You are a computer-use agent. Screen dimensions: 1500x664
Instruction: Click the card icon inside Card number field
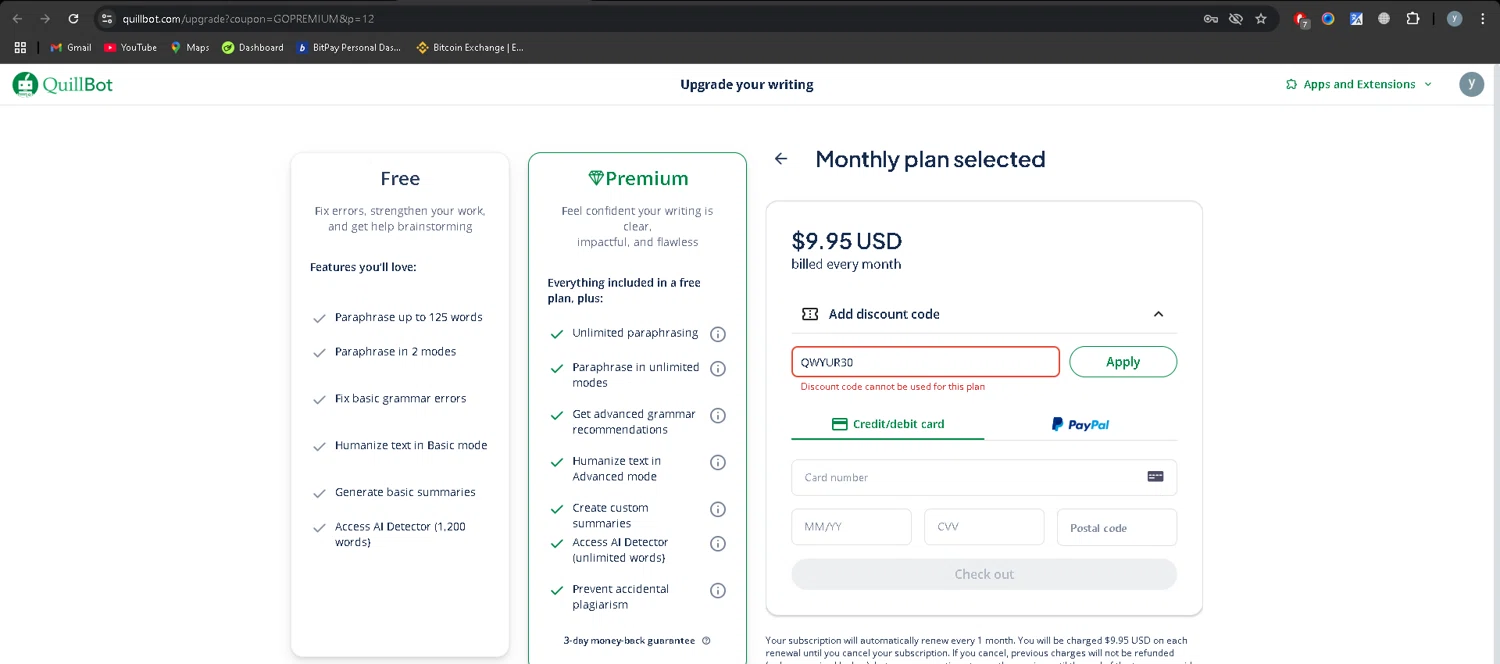click(x=1155, y=477)
